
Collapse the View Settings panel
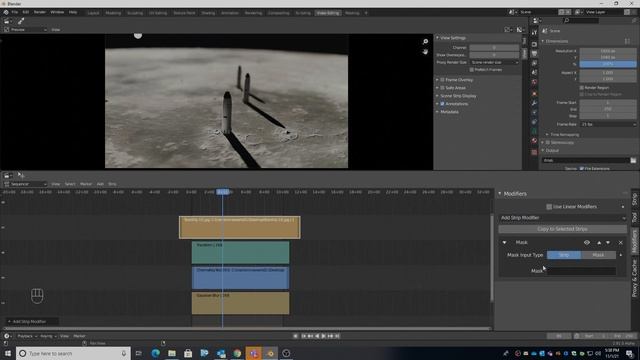(x=437, y=38)
